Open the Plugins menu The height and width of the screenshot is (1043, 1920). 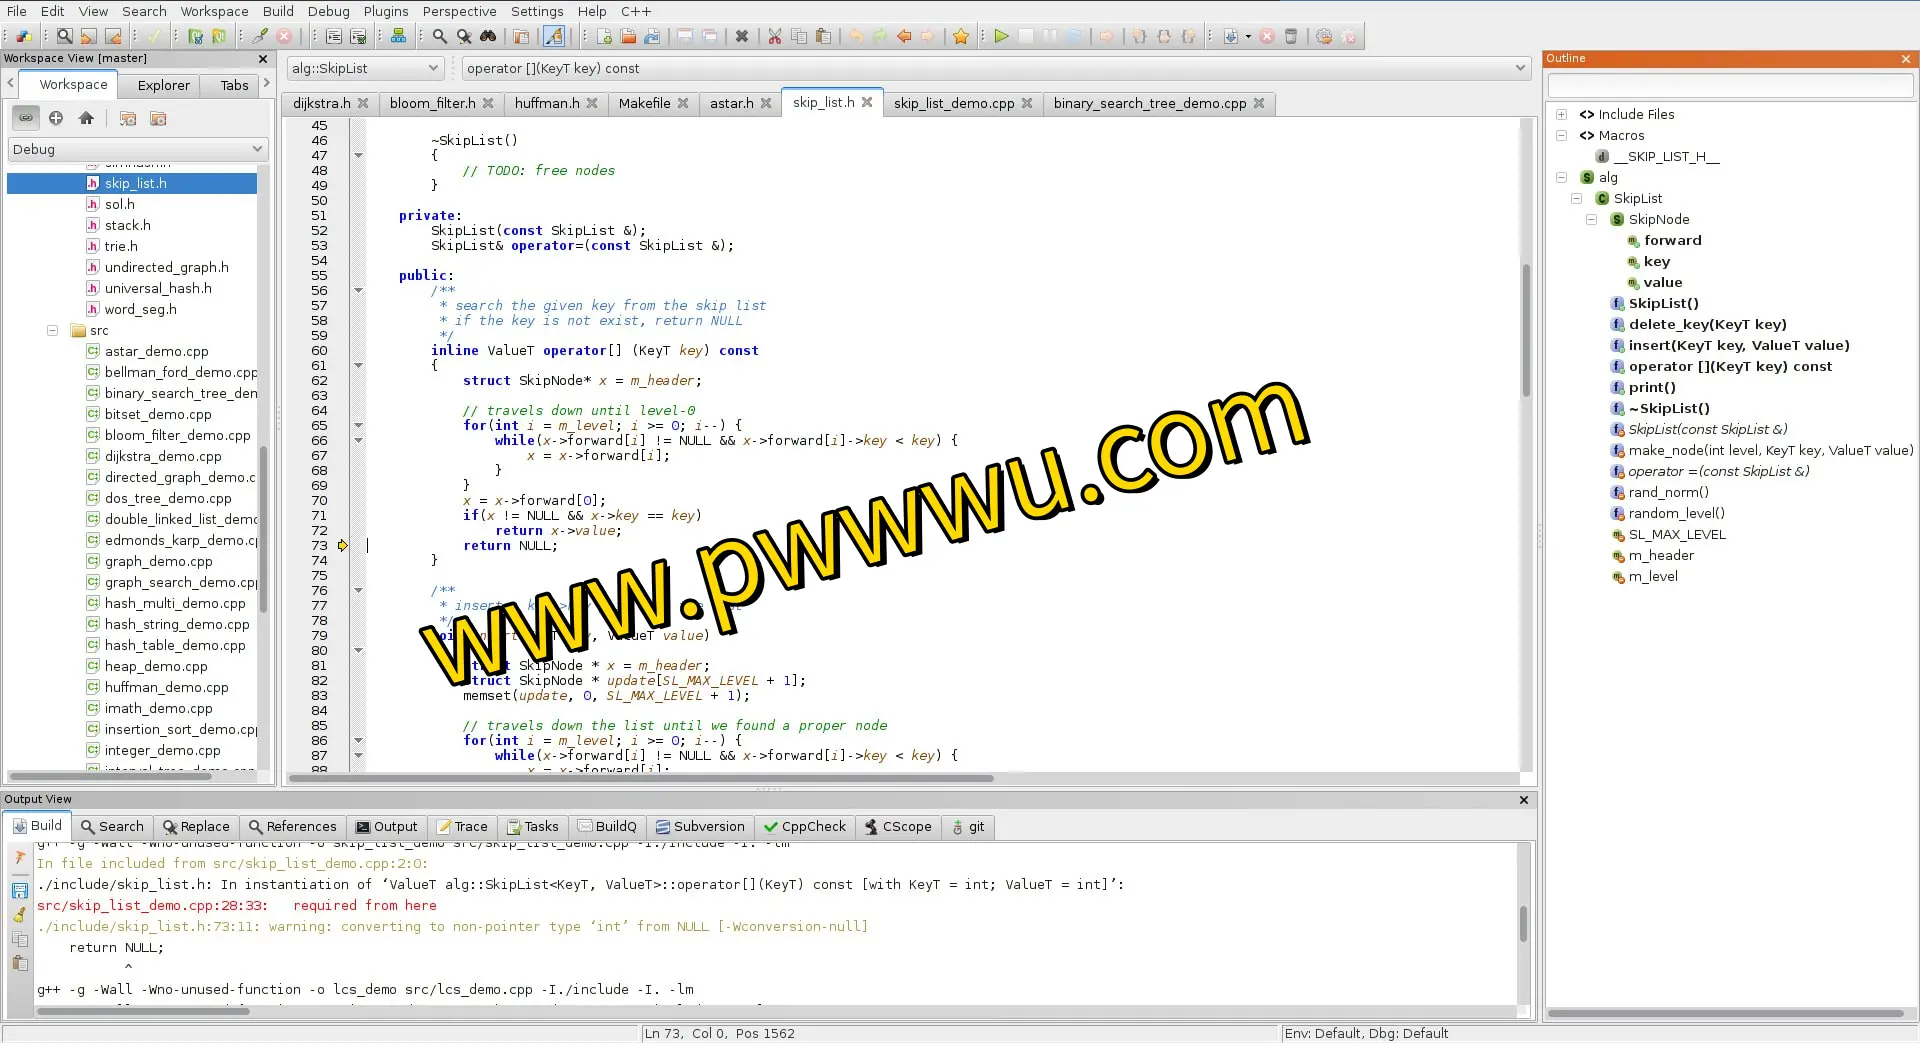coord(385,11)
